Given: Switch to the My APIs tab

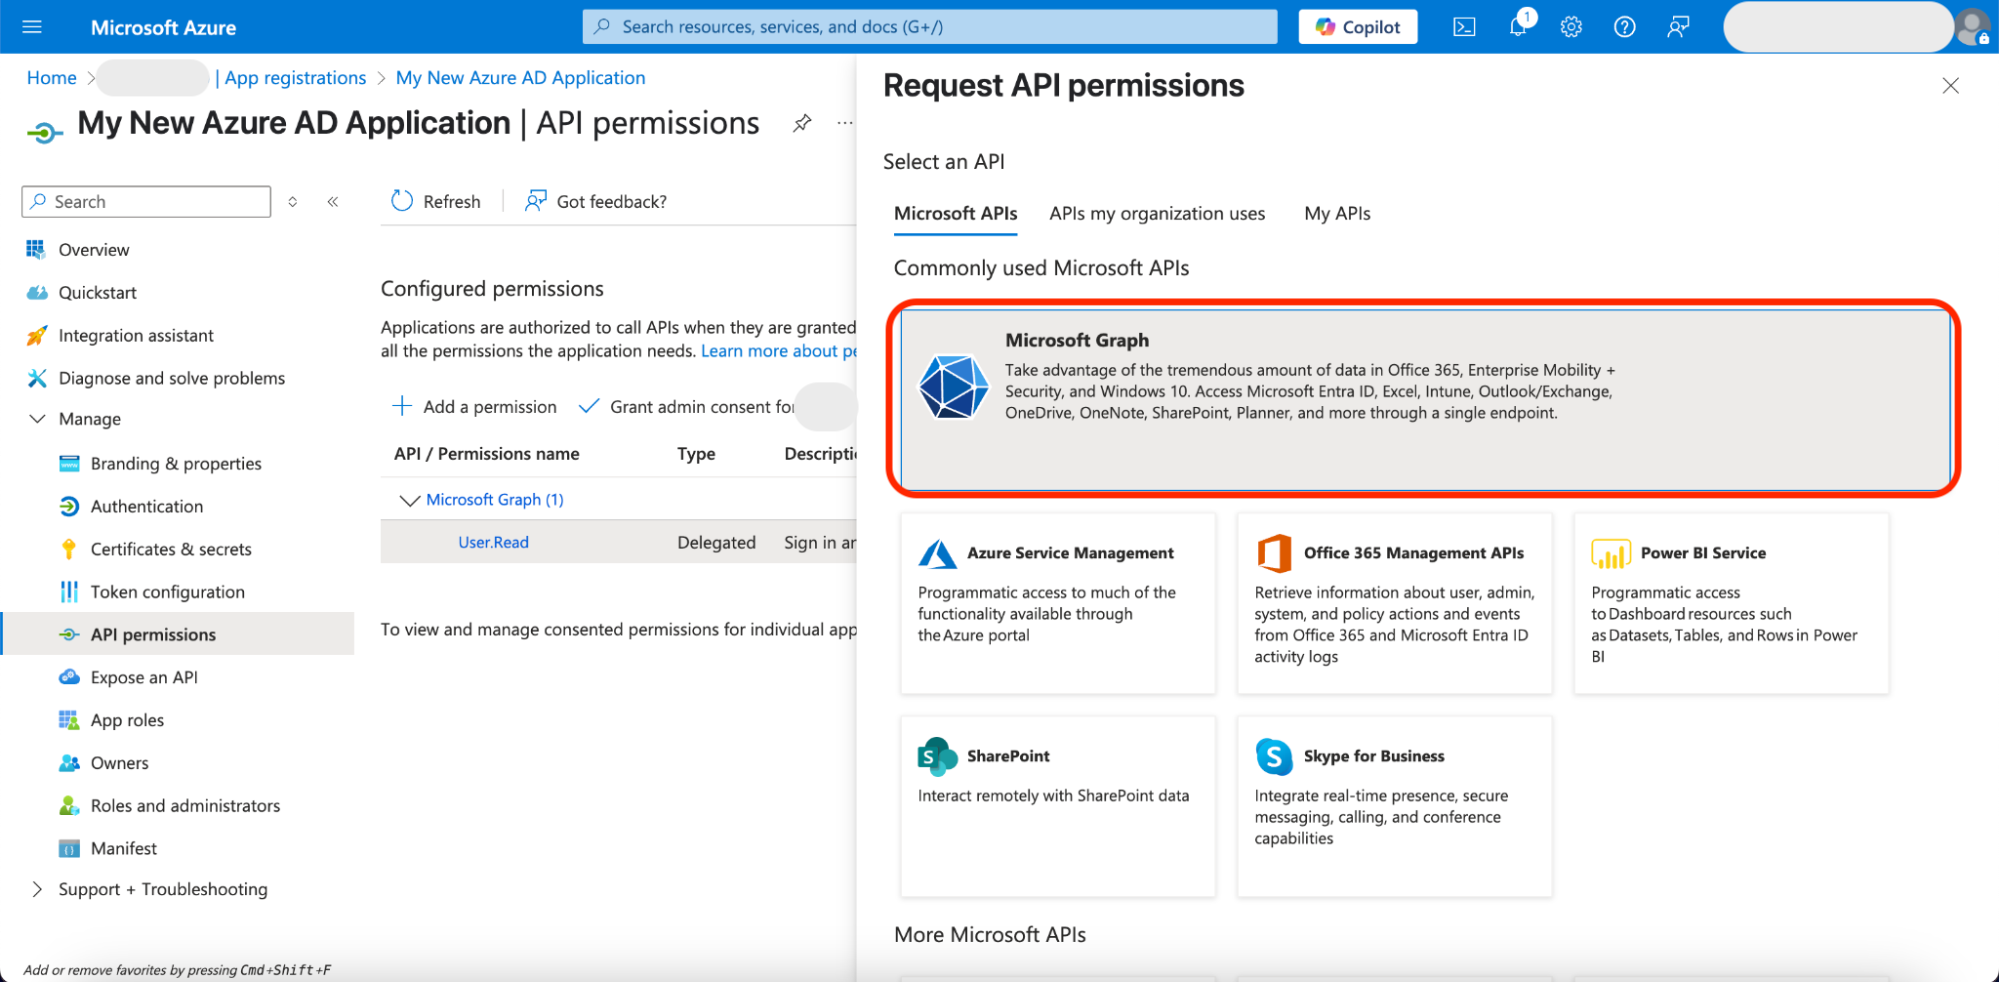Looking at the screenshot, I should click(x=1337, y=214).
